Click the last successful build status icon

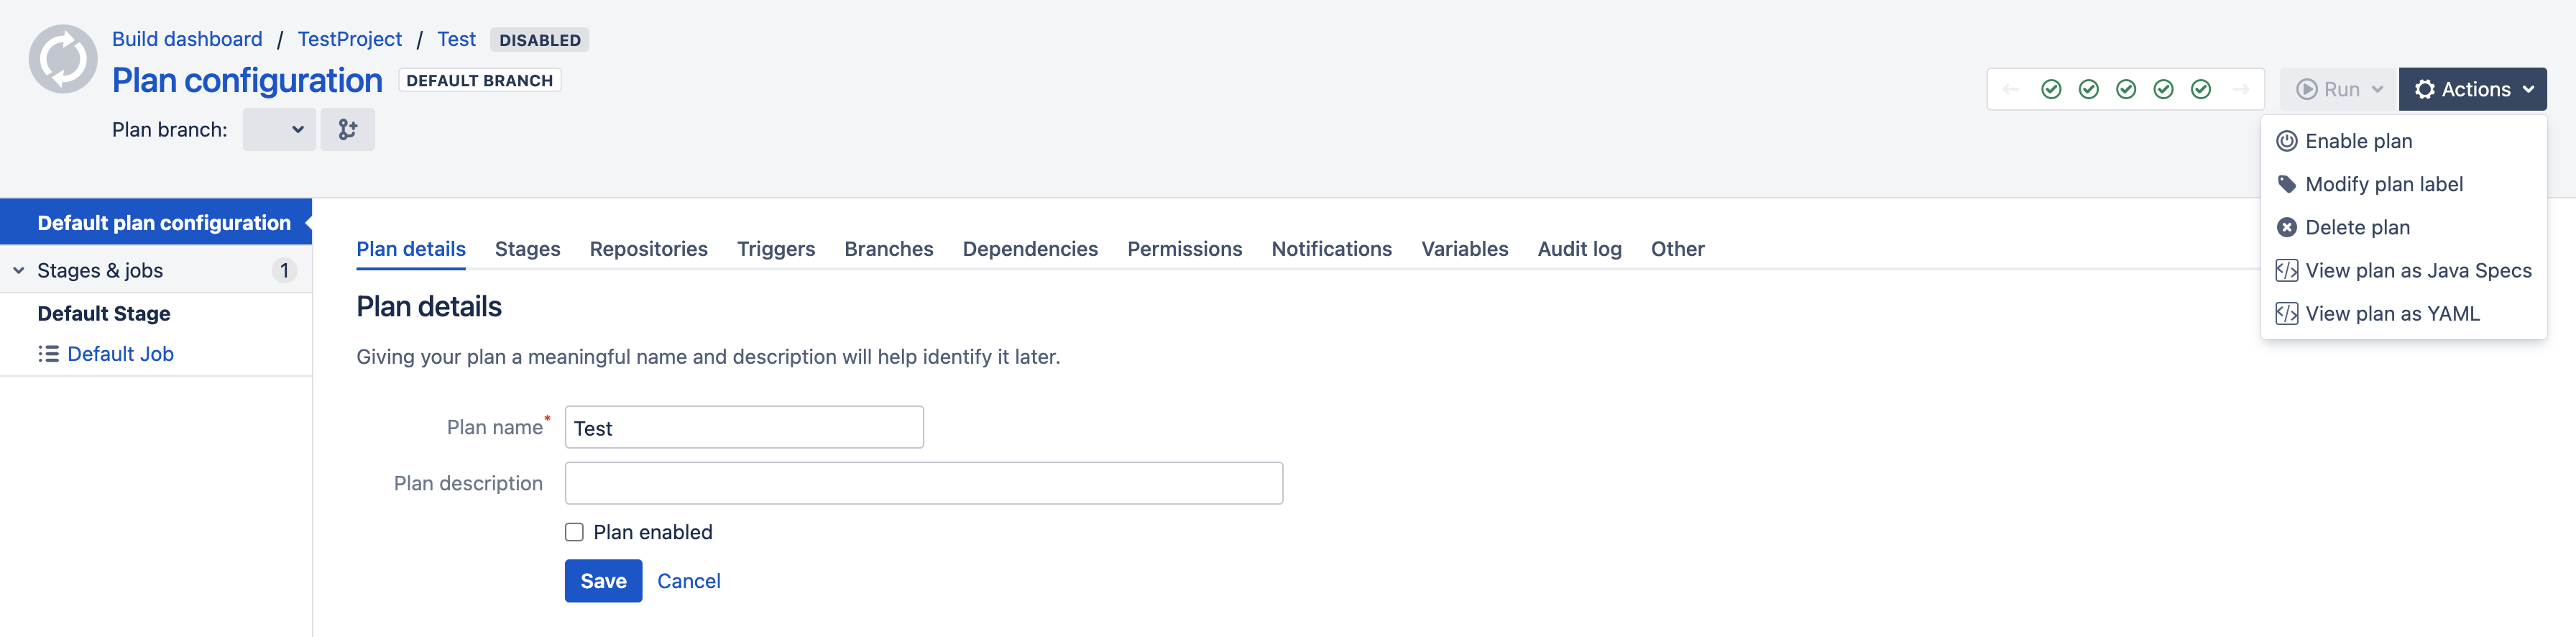point(2201,90)
